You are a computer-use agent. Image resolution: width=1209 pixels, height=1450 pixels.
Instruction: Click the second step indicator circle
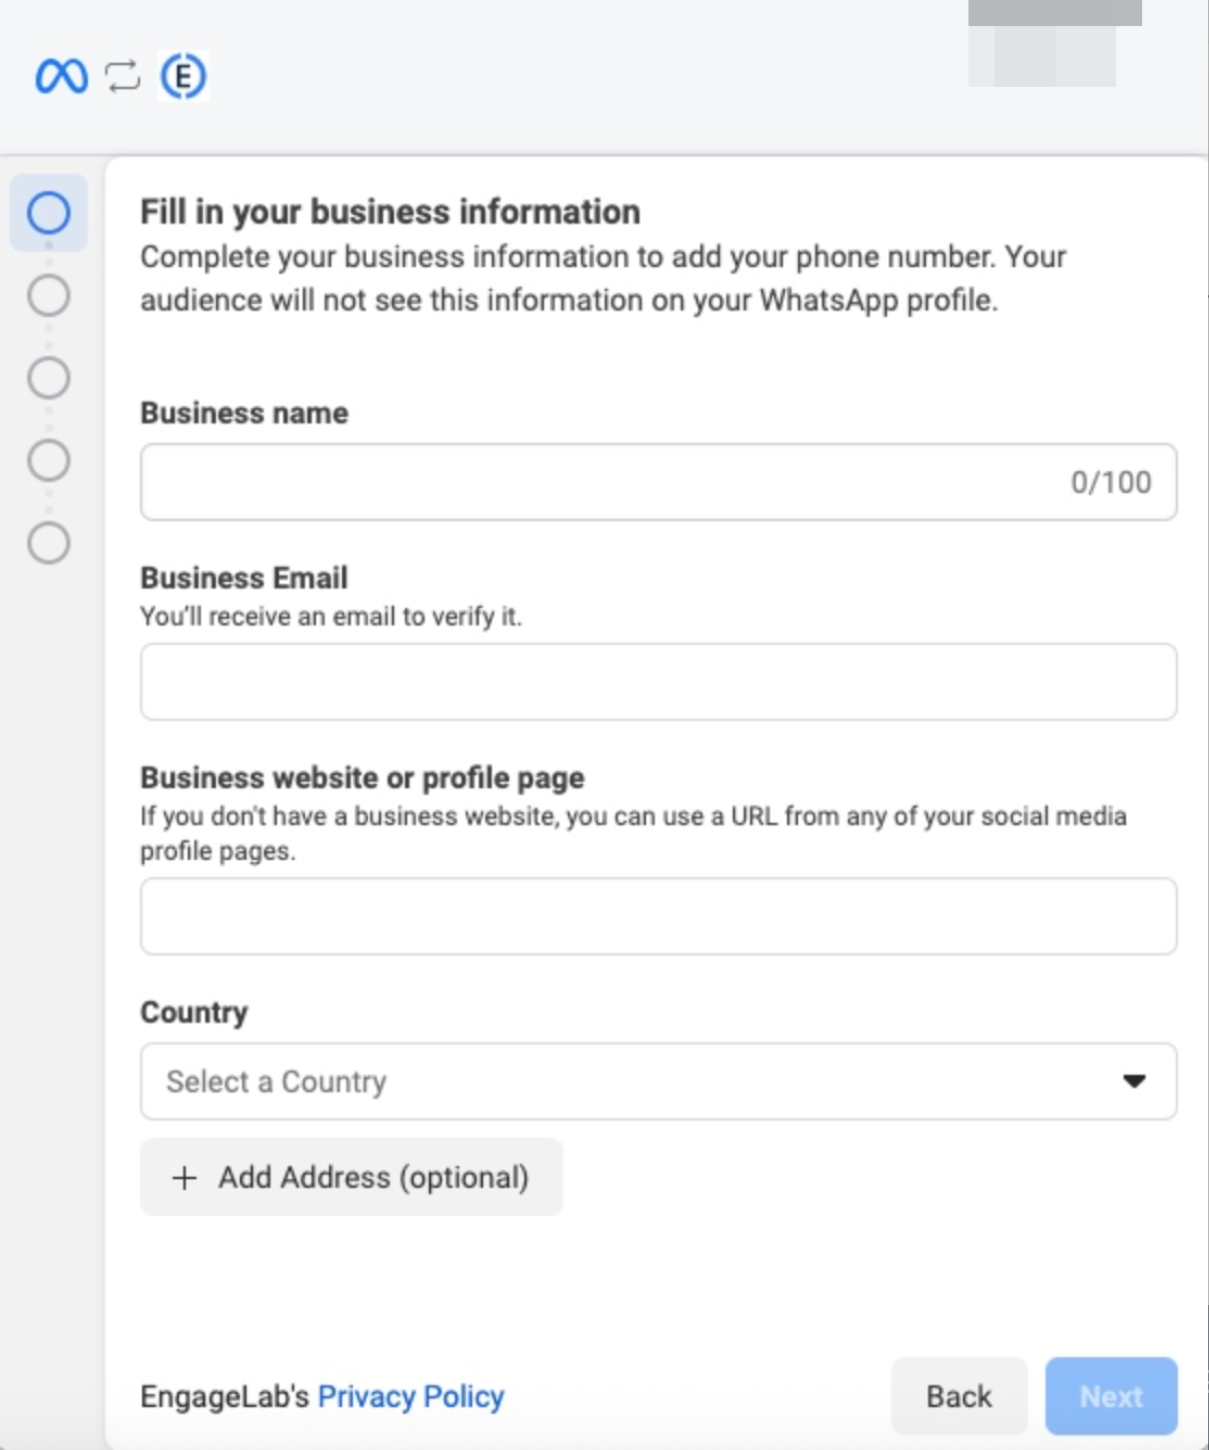click(48, 295)
